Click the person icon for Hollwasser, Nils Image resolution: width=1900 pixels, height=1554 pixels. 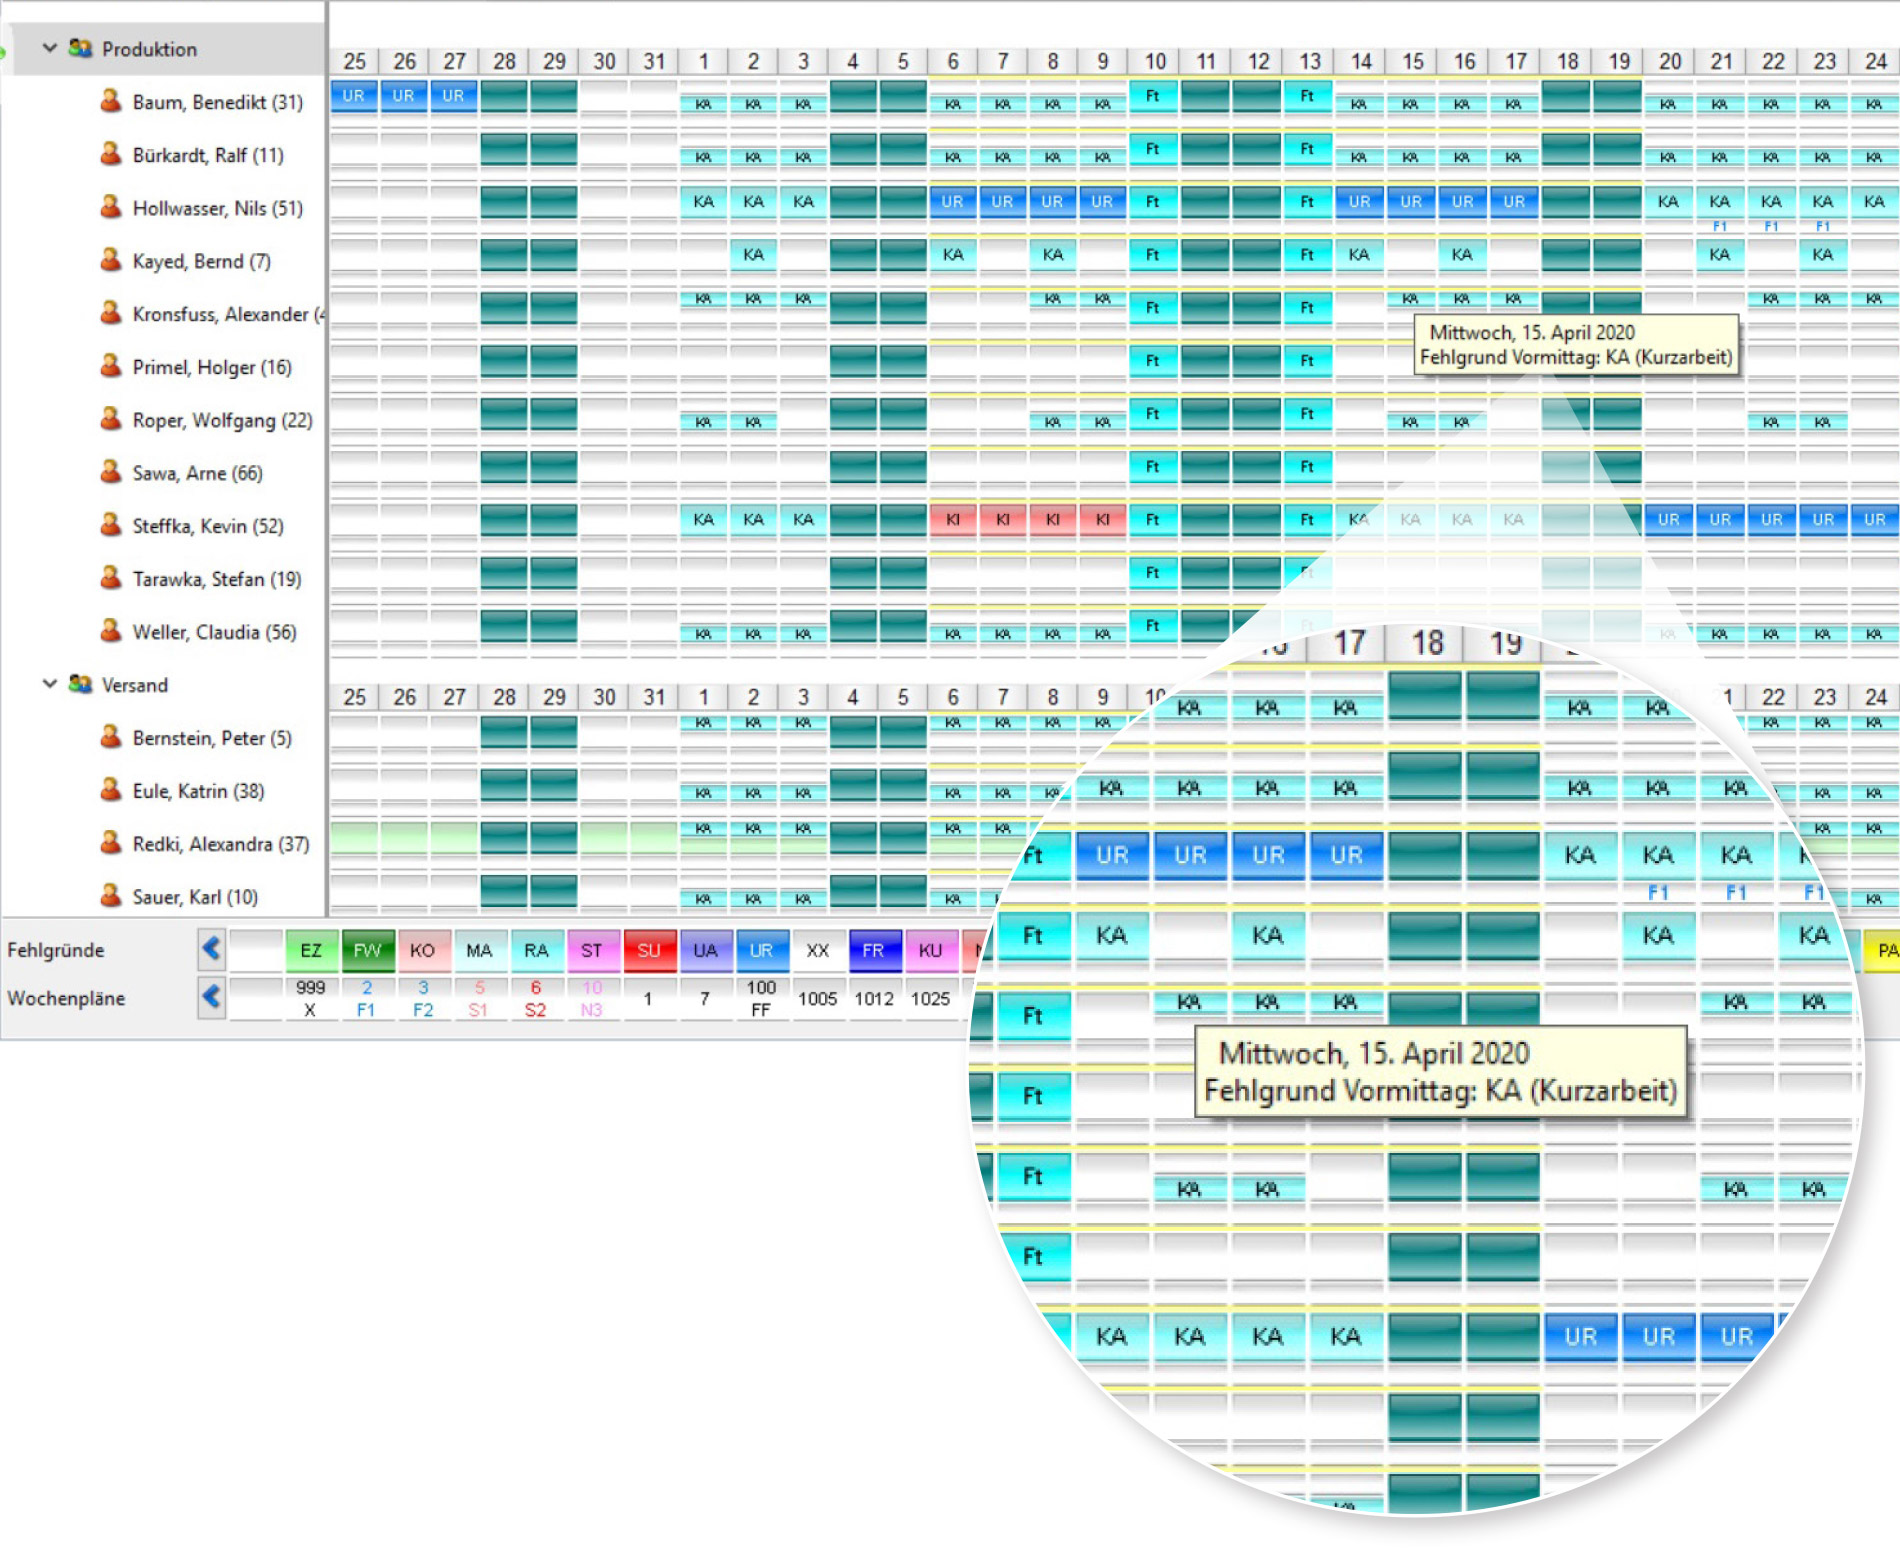[x=111, y=207]
